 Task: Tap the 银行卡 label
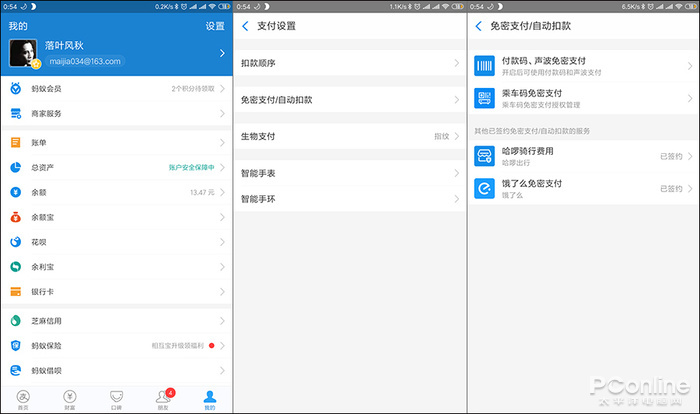point(42,292)
